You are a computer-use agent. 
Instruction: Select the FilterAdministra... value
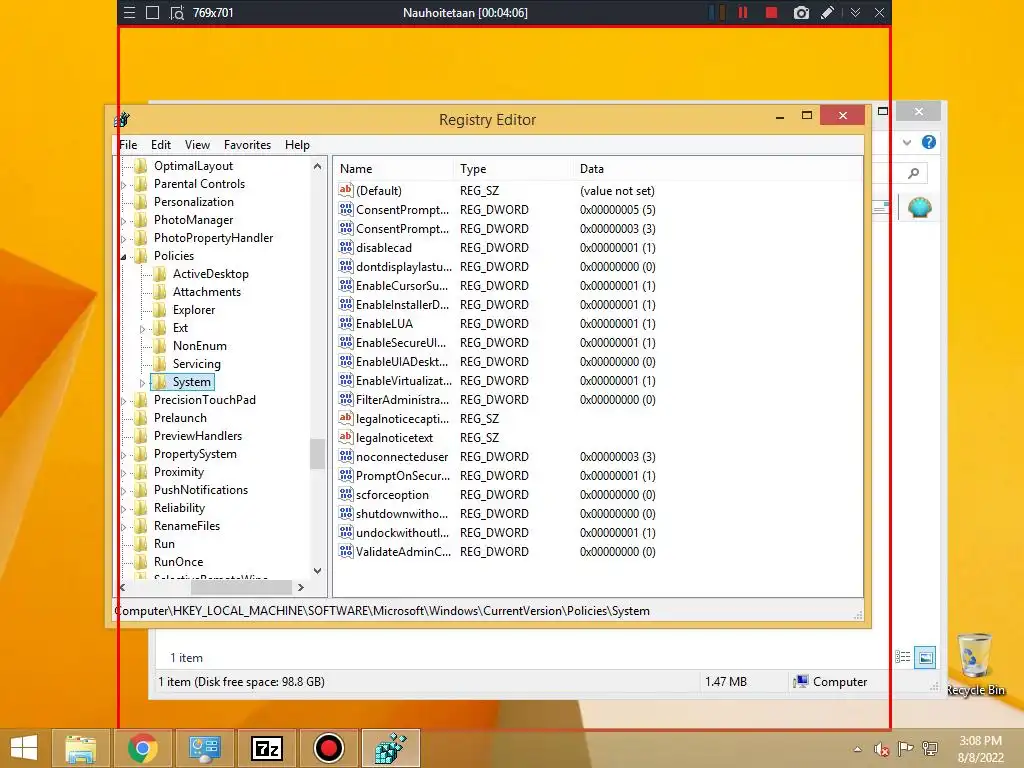pyautogui.click(x=402, y=400)
